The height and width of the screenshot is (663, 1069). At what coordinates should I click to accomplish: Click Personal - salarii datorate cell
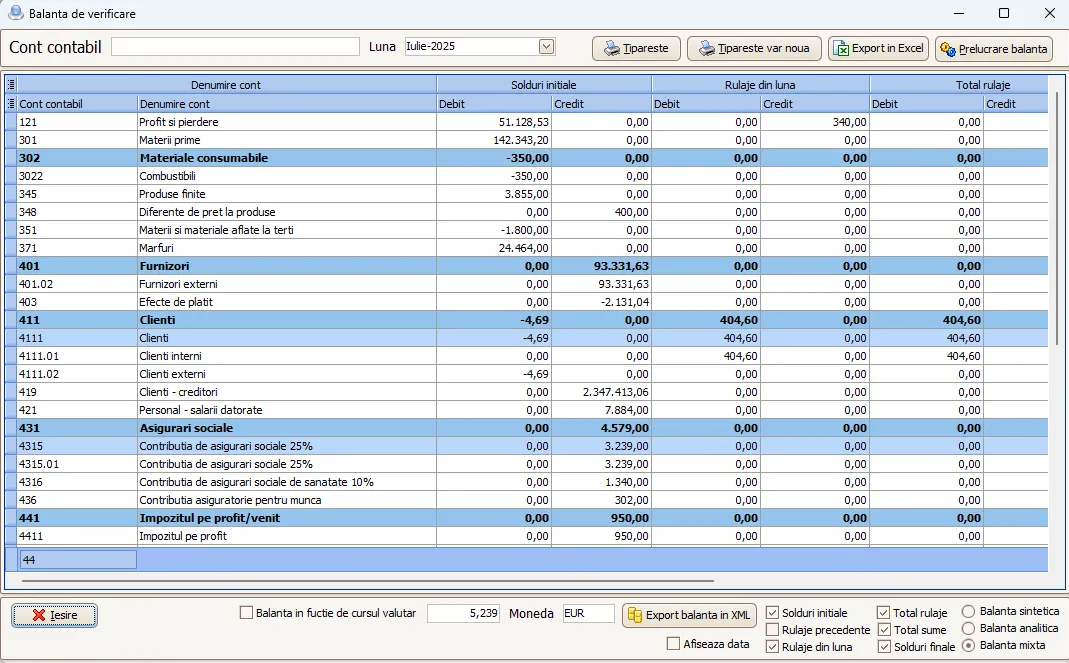(x=286, y=410)
